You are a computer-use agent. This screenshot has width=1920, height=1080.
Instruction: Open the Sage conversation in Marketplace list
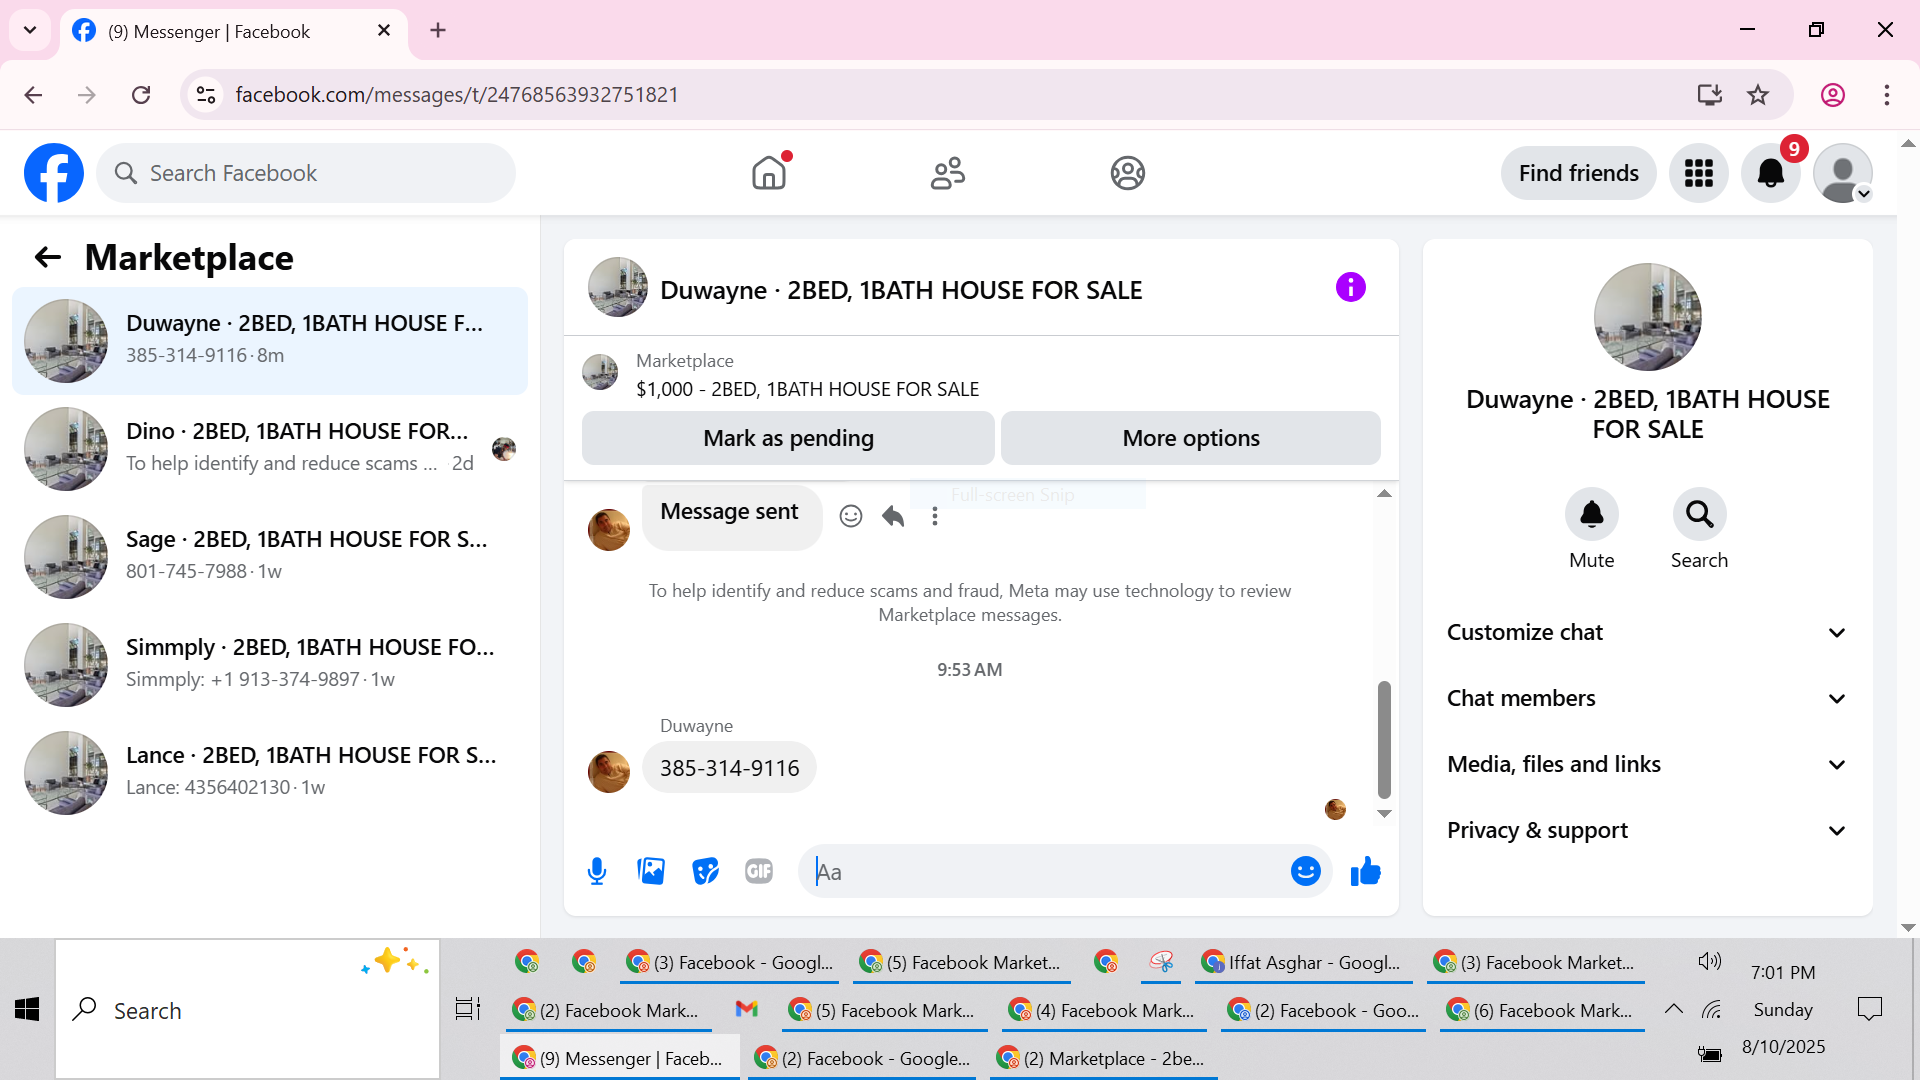(x=270, y=555)
